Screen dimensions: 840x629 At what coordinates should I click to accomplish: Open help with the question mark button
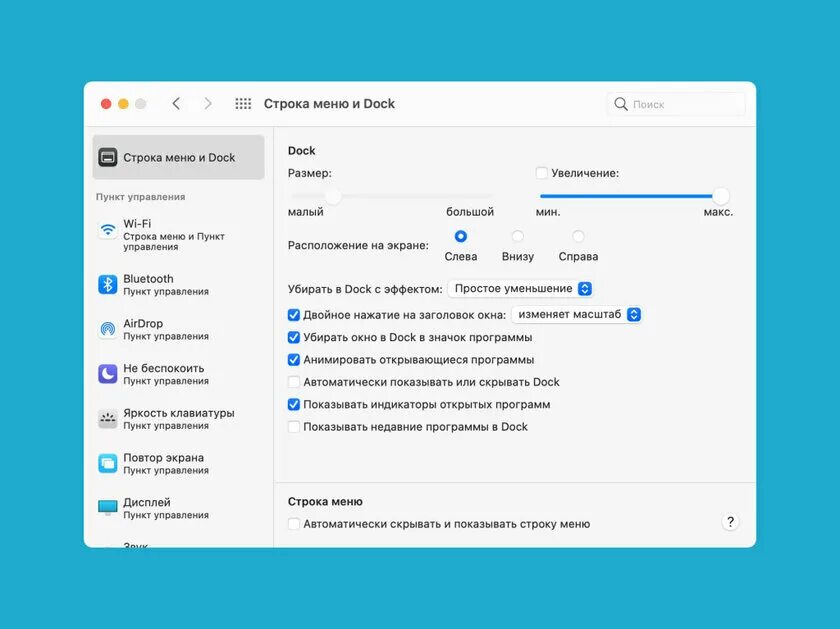tap(730, 522)
